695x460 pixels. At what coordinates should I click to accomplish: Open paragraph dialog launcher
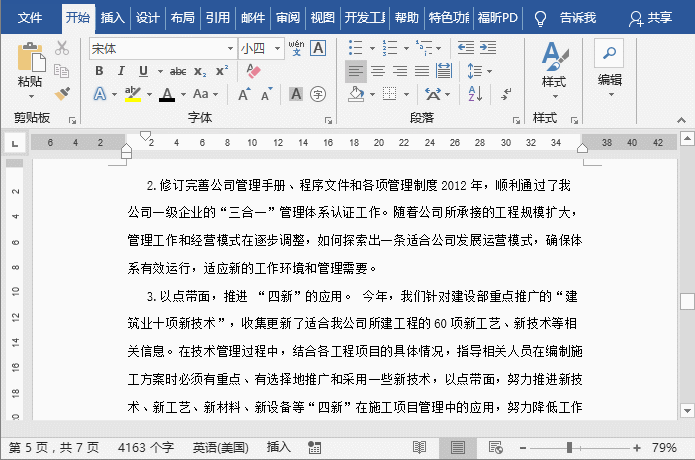pyautogui.click(x=516, y=121)
